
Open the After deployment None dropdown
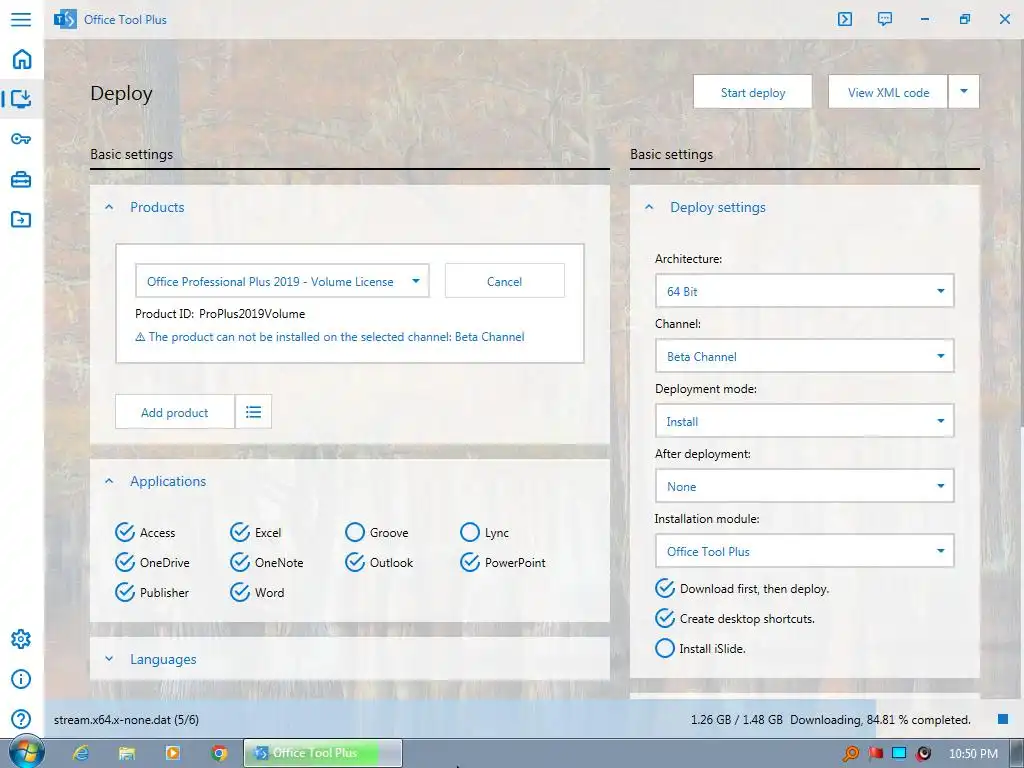click(x=805, y=486)
